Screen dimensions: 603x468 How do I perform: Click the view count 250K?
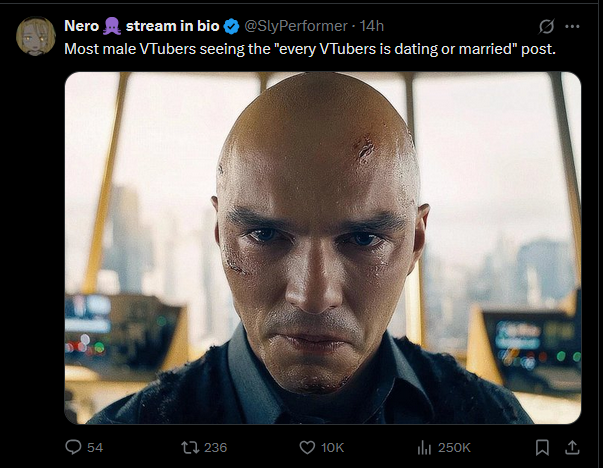(454, 447)
